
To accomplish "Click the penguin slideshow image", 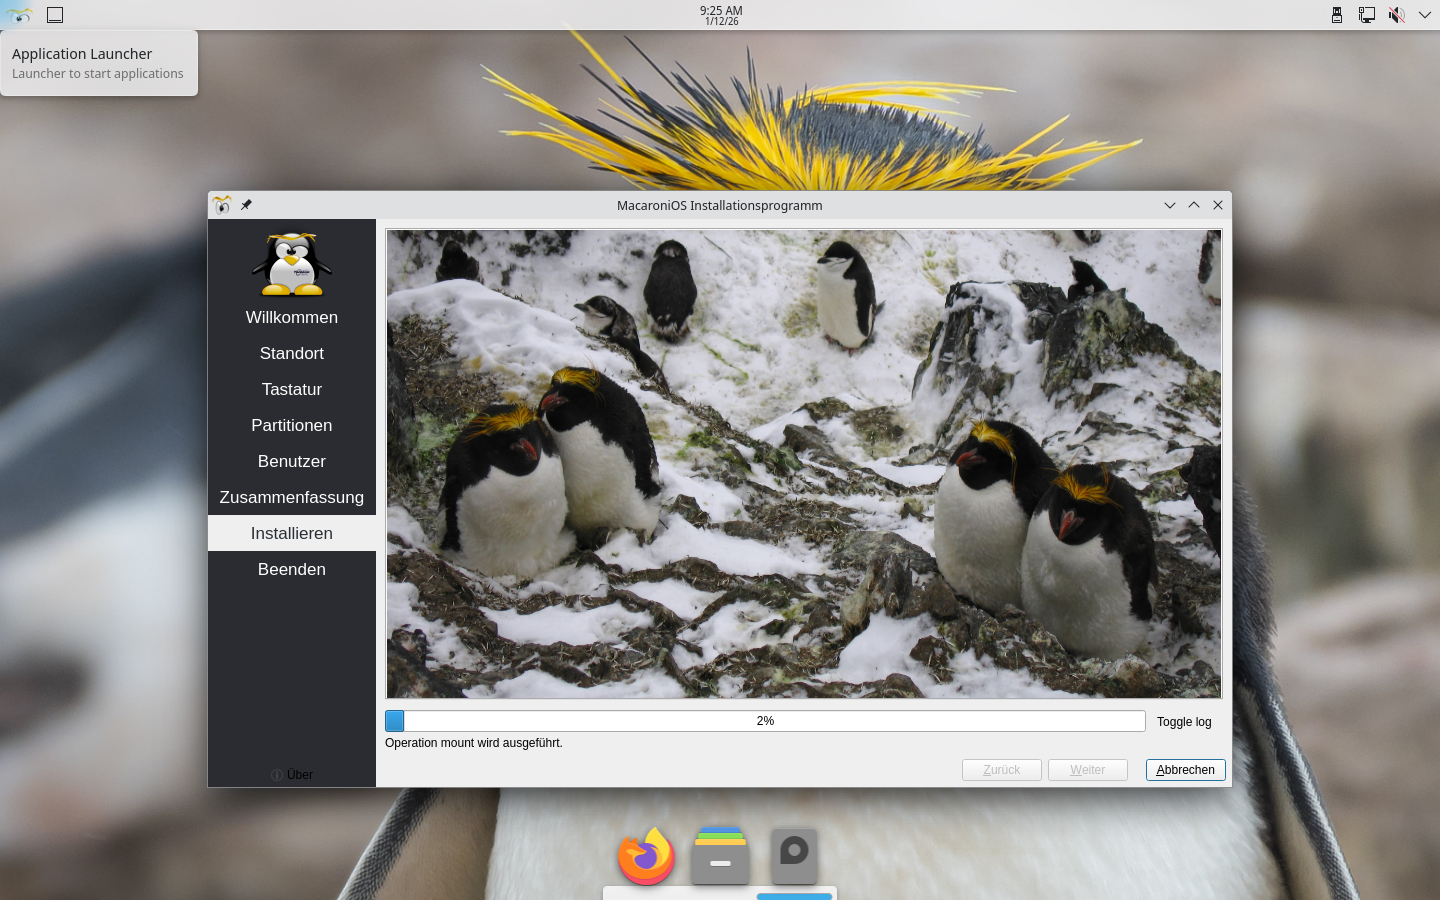I will click(803, 464).
